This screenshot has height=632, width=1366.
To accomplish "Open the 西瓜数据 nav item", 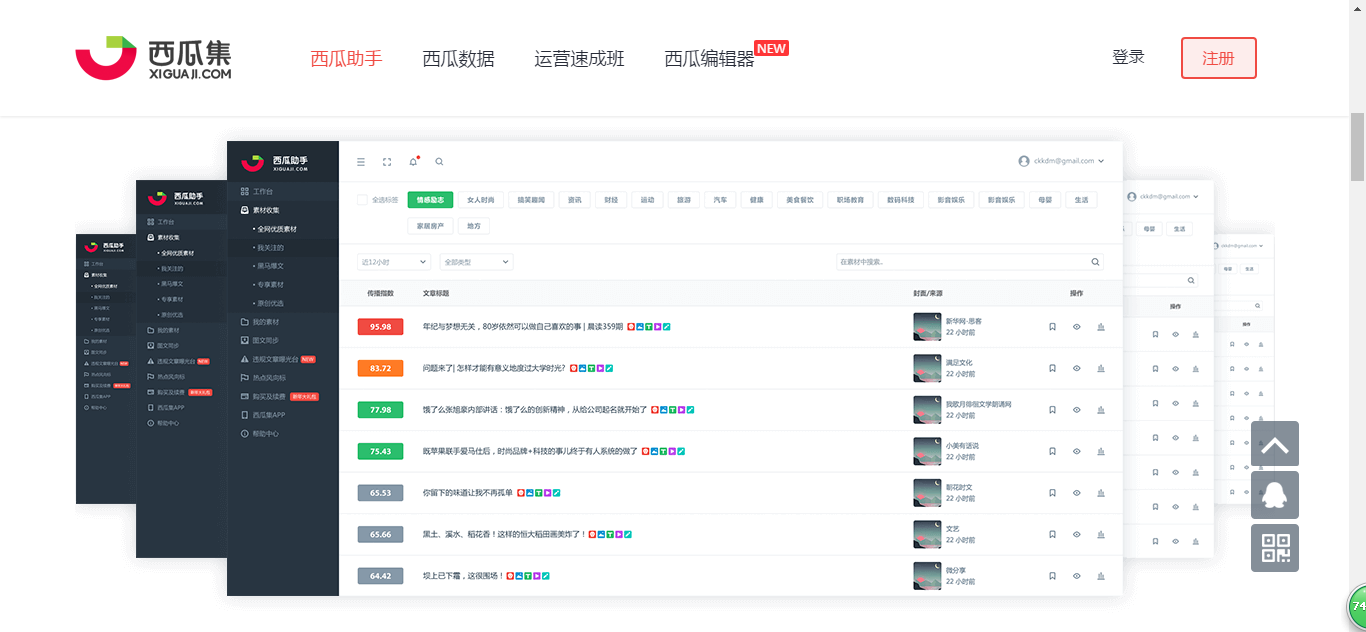I will click(x=458, y=58).
